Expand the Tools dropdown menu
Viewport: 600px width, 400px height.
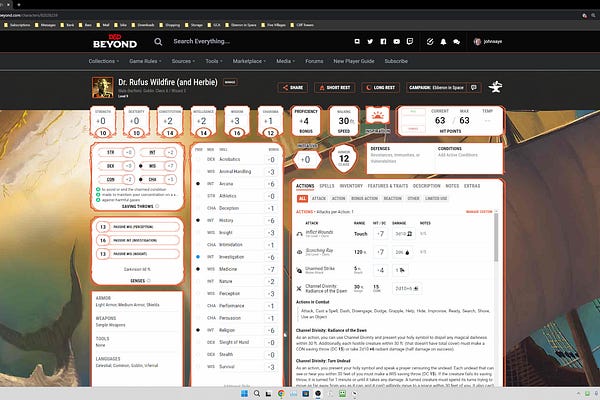tap(214, 61)
